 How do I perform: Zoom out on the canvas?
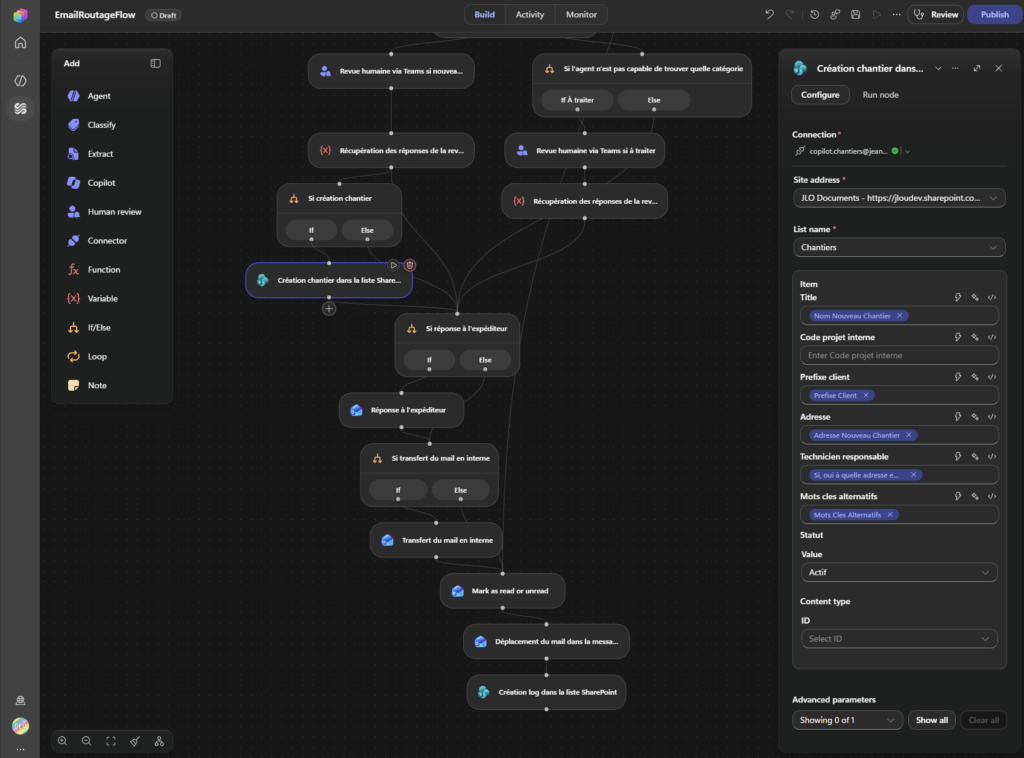tap(86, 741)
